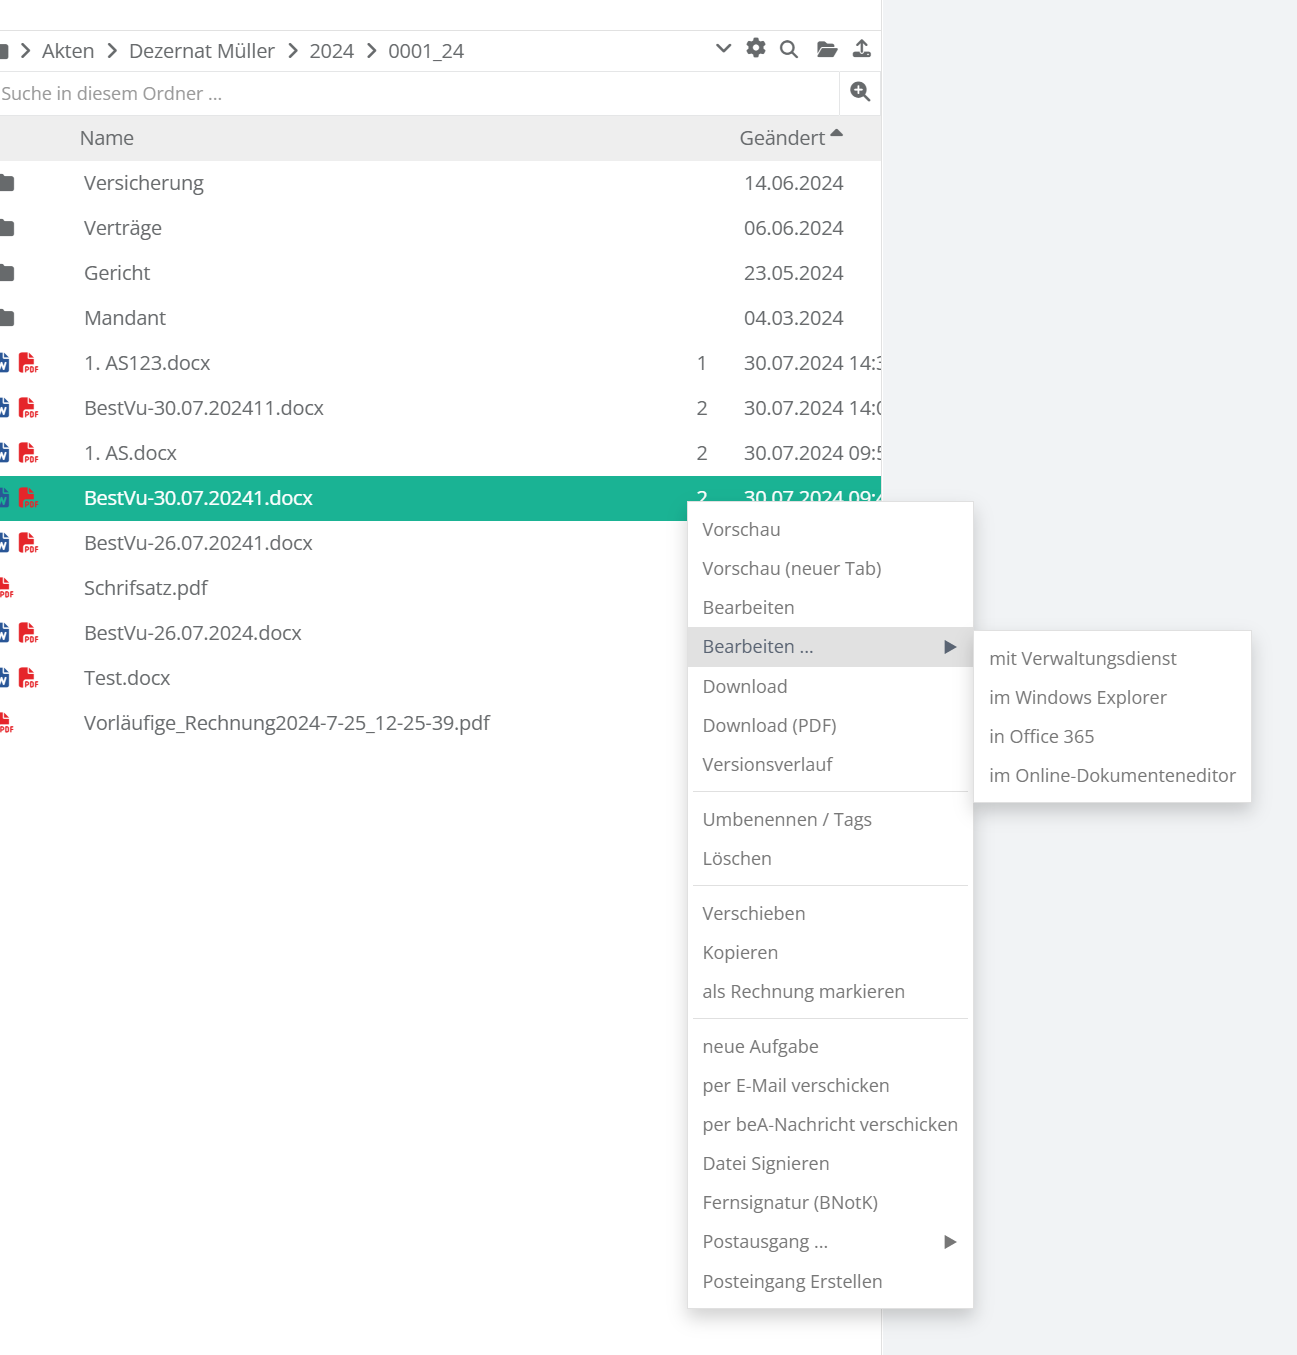Click the upload icon in the toolbar
This screenshot has height=1355, width=1297.
click(862, 48)
